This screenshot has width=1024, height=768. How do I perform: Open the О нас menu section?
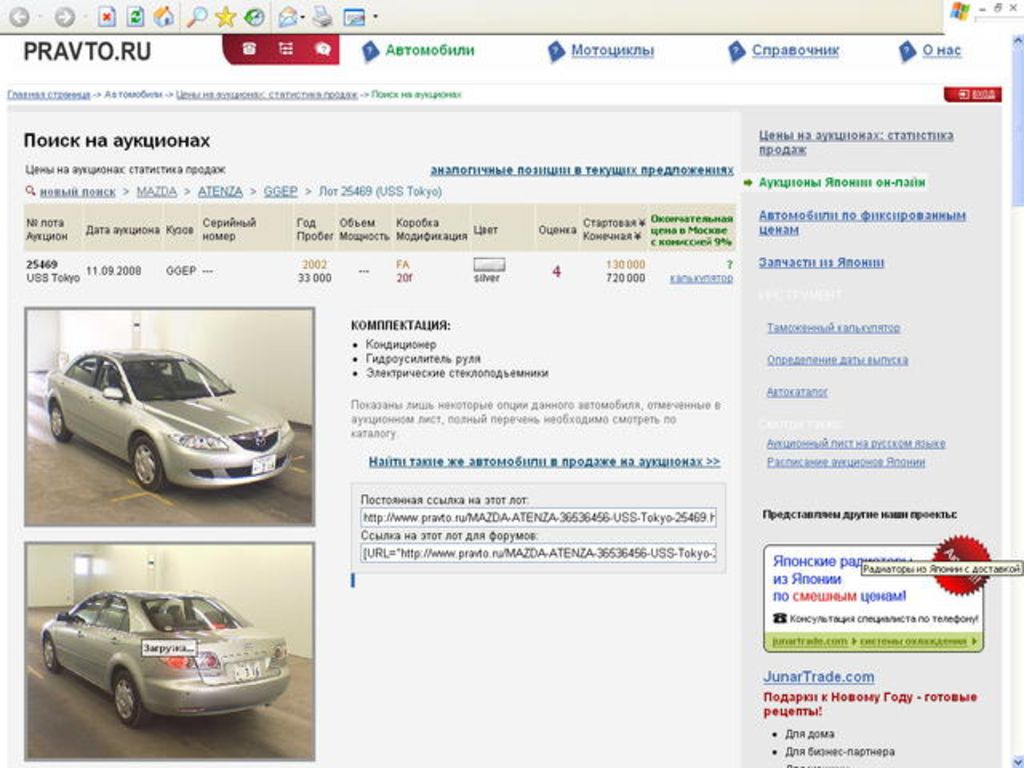(941, 50)
